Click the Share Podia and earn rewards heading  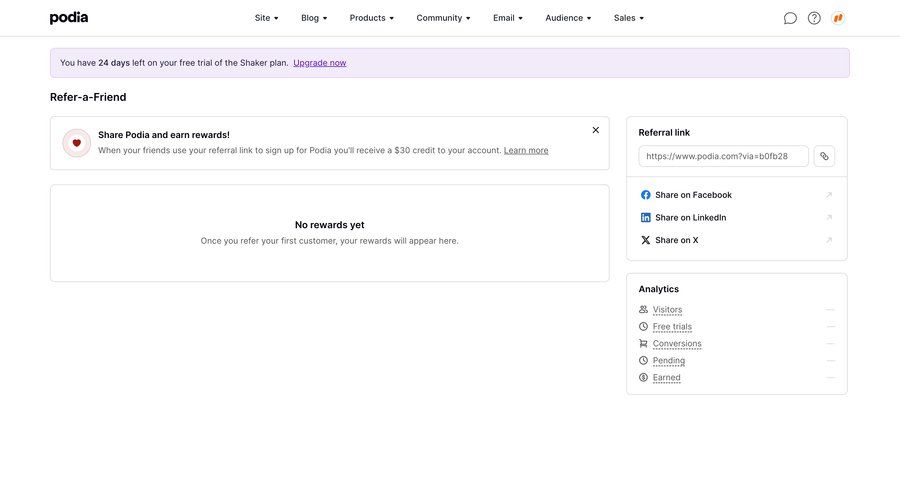coord(164,135)
